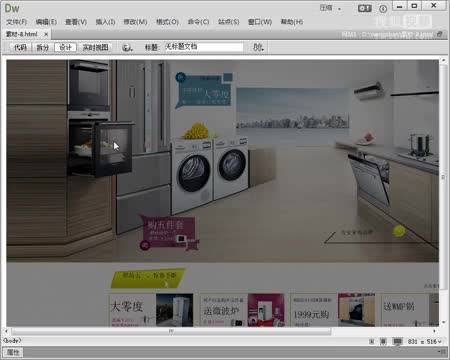
Task: Open the 压缩 workspace switcher dropdown
Action: pyautogui.click(x=330, y=8)
